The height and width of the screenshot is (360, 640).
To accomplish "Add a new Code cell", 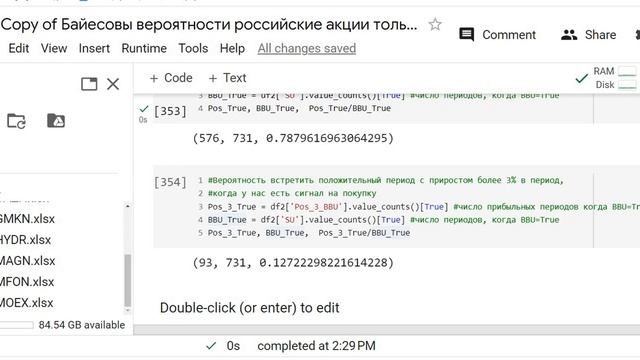I will point(171,78).
